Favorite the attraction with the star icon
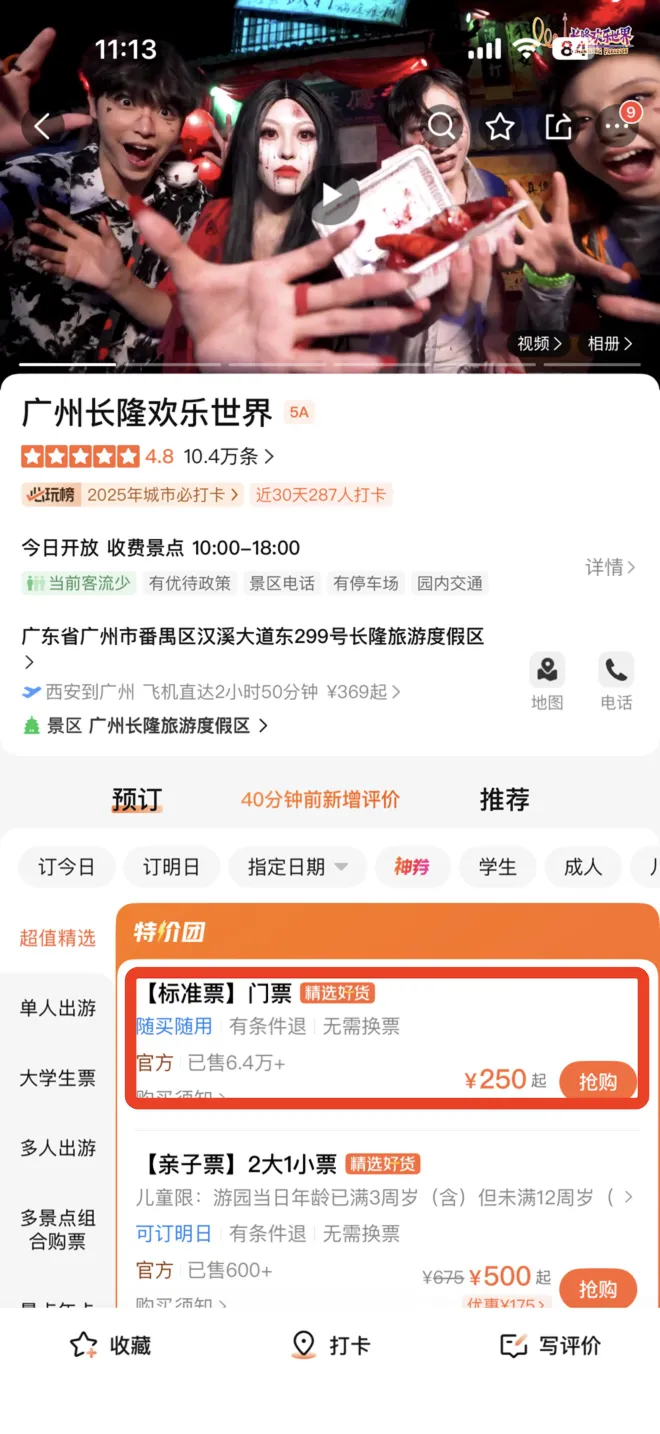The image size is (660, 1434). 500,127
